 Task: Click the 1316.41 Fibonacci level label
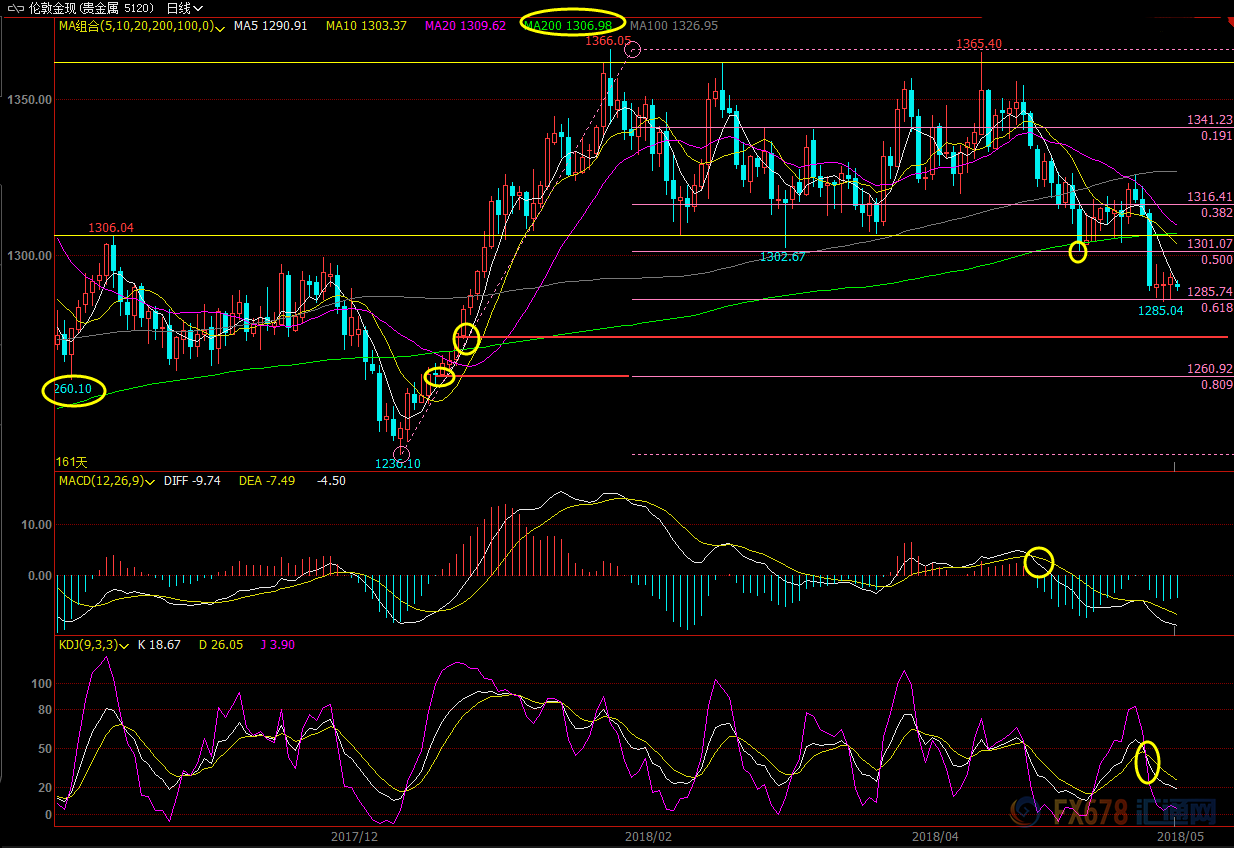coord(1209,198)
